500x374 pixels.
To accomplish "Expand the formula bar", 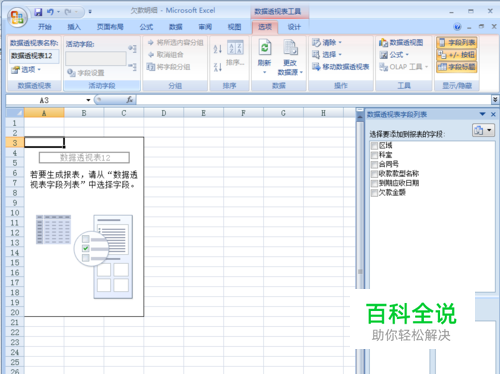I will click(x=495, y=100).
